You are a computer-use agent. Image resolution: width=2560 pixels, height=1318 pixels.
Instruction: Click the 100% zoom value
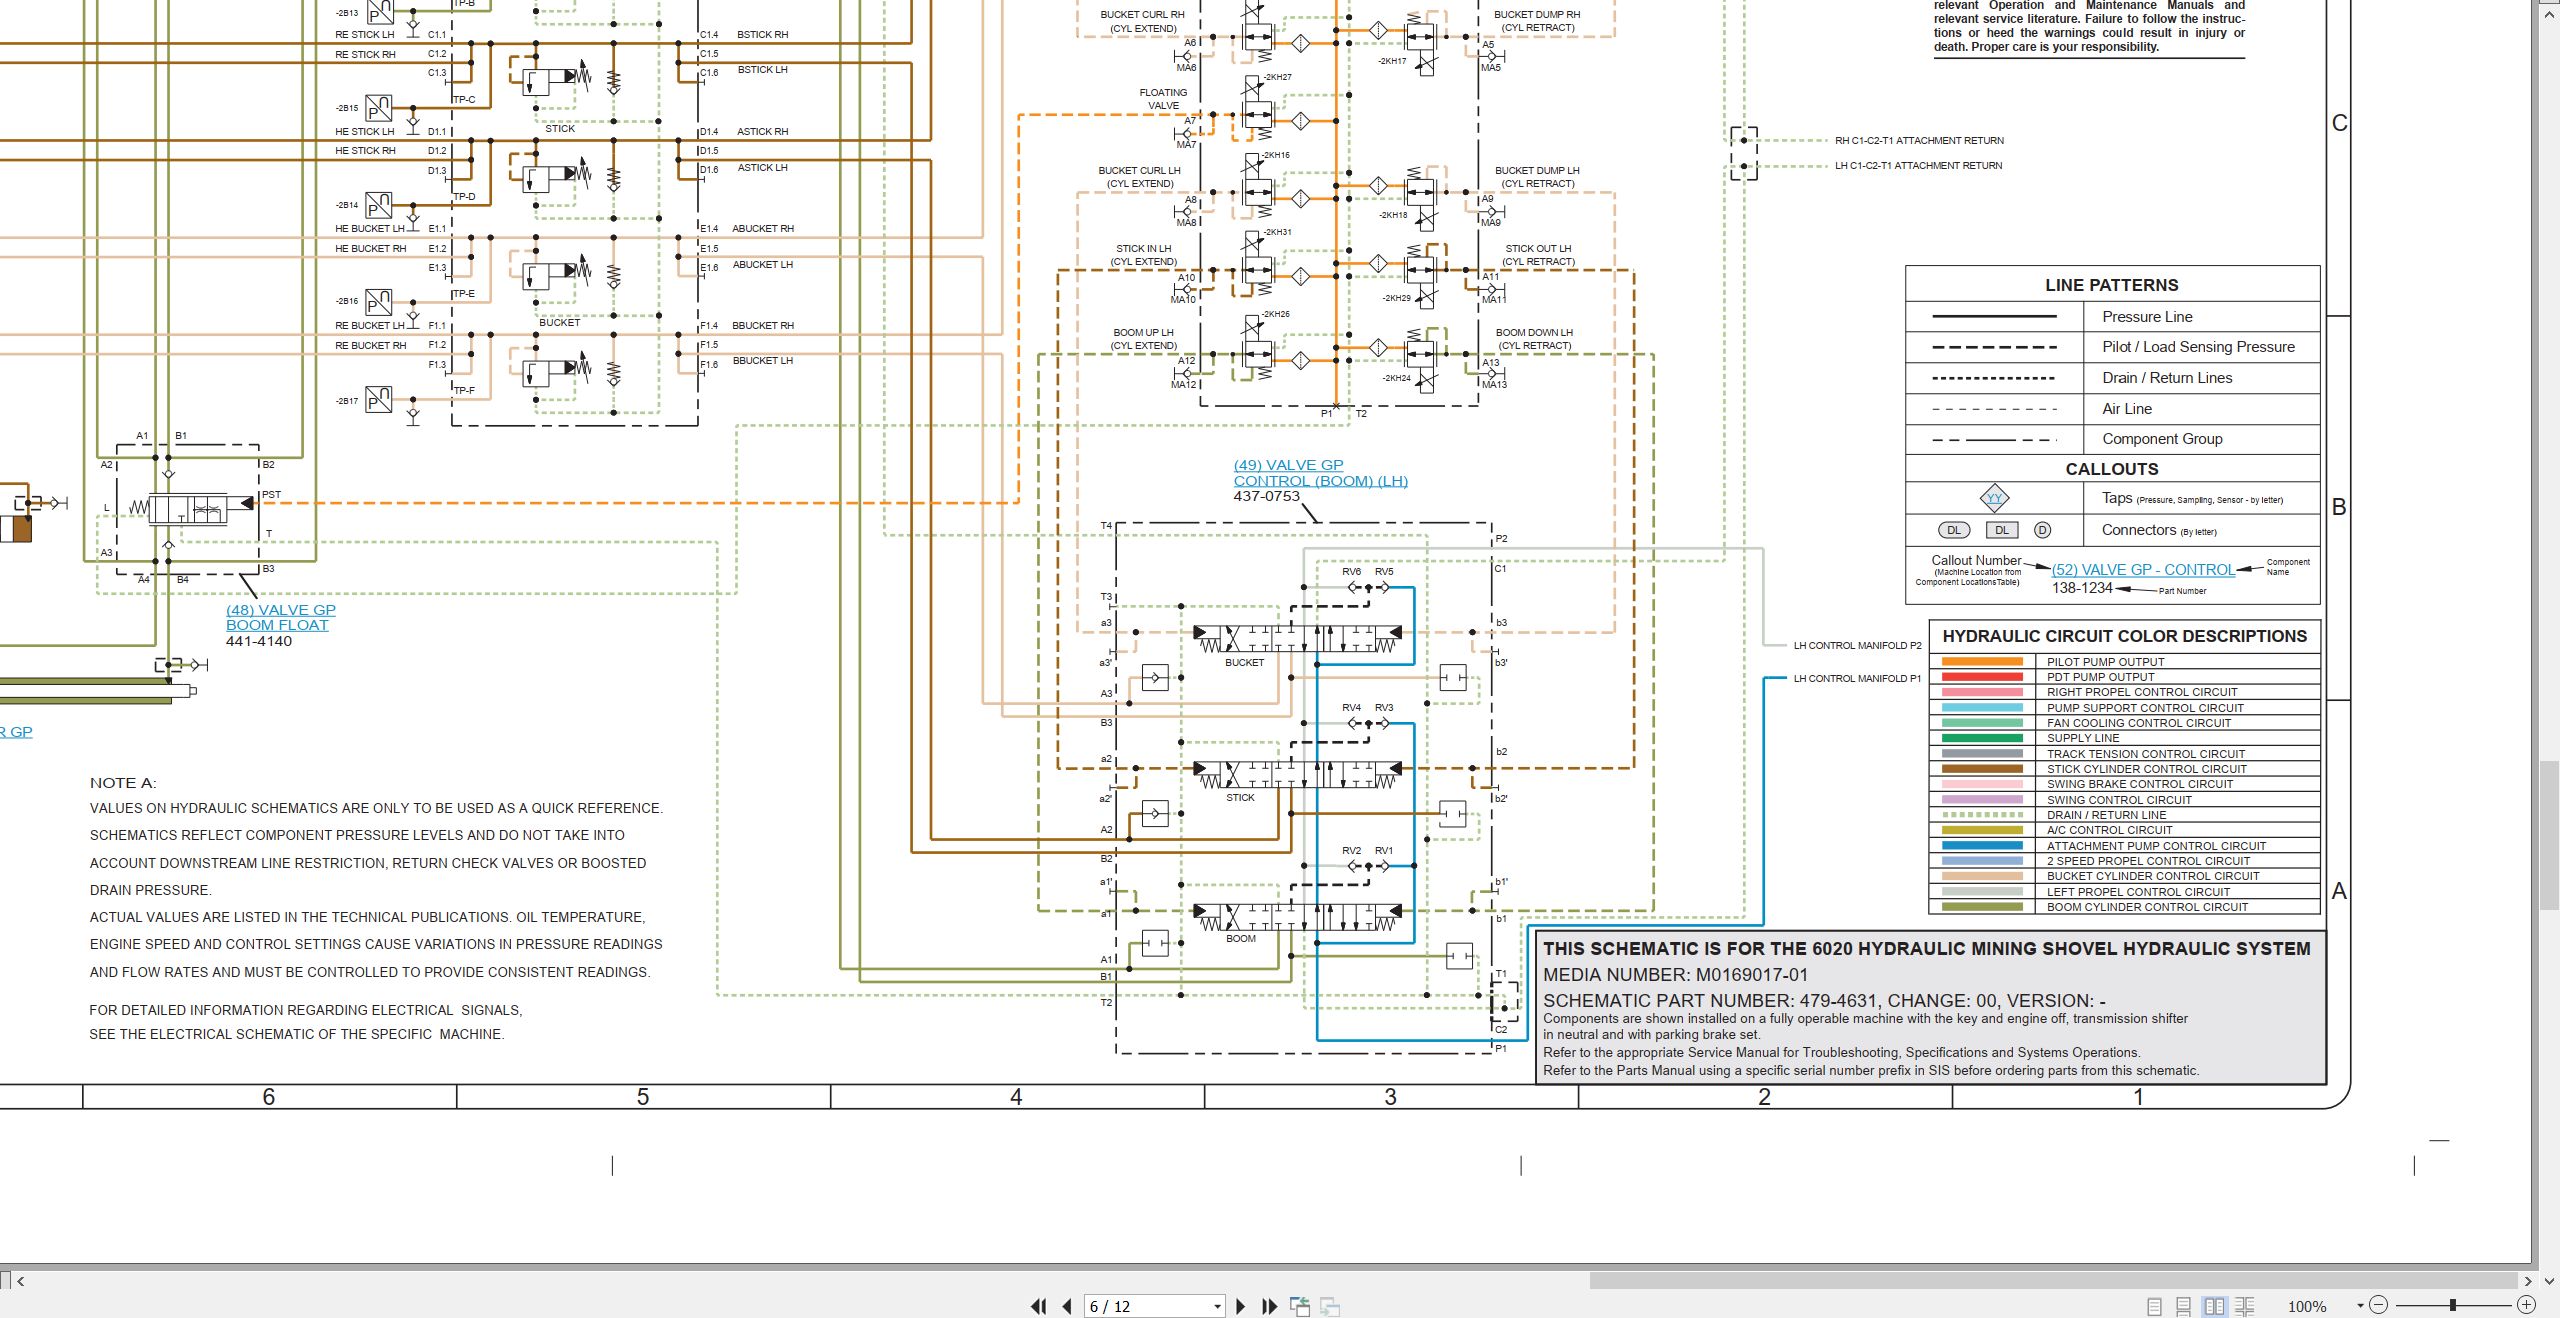click(2307, 1306)
